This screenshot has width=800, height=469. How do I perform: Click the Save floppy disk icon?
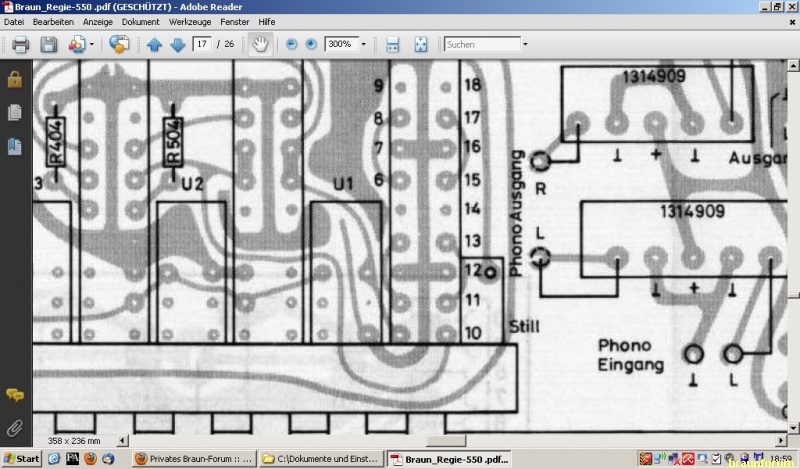(x=49, y=44)
